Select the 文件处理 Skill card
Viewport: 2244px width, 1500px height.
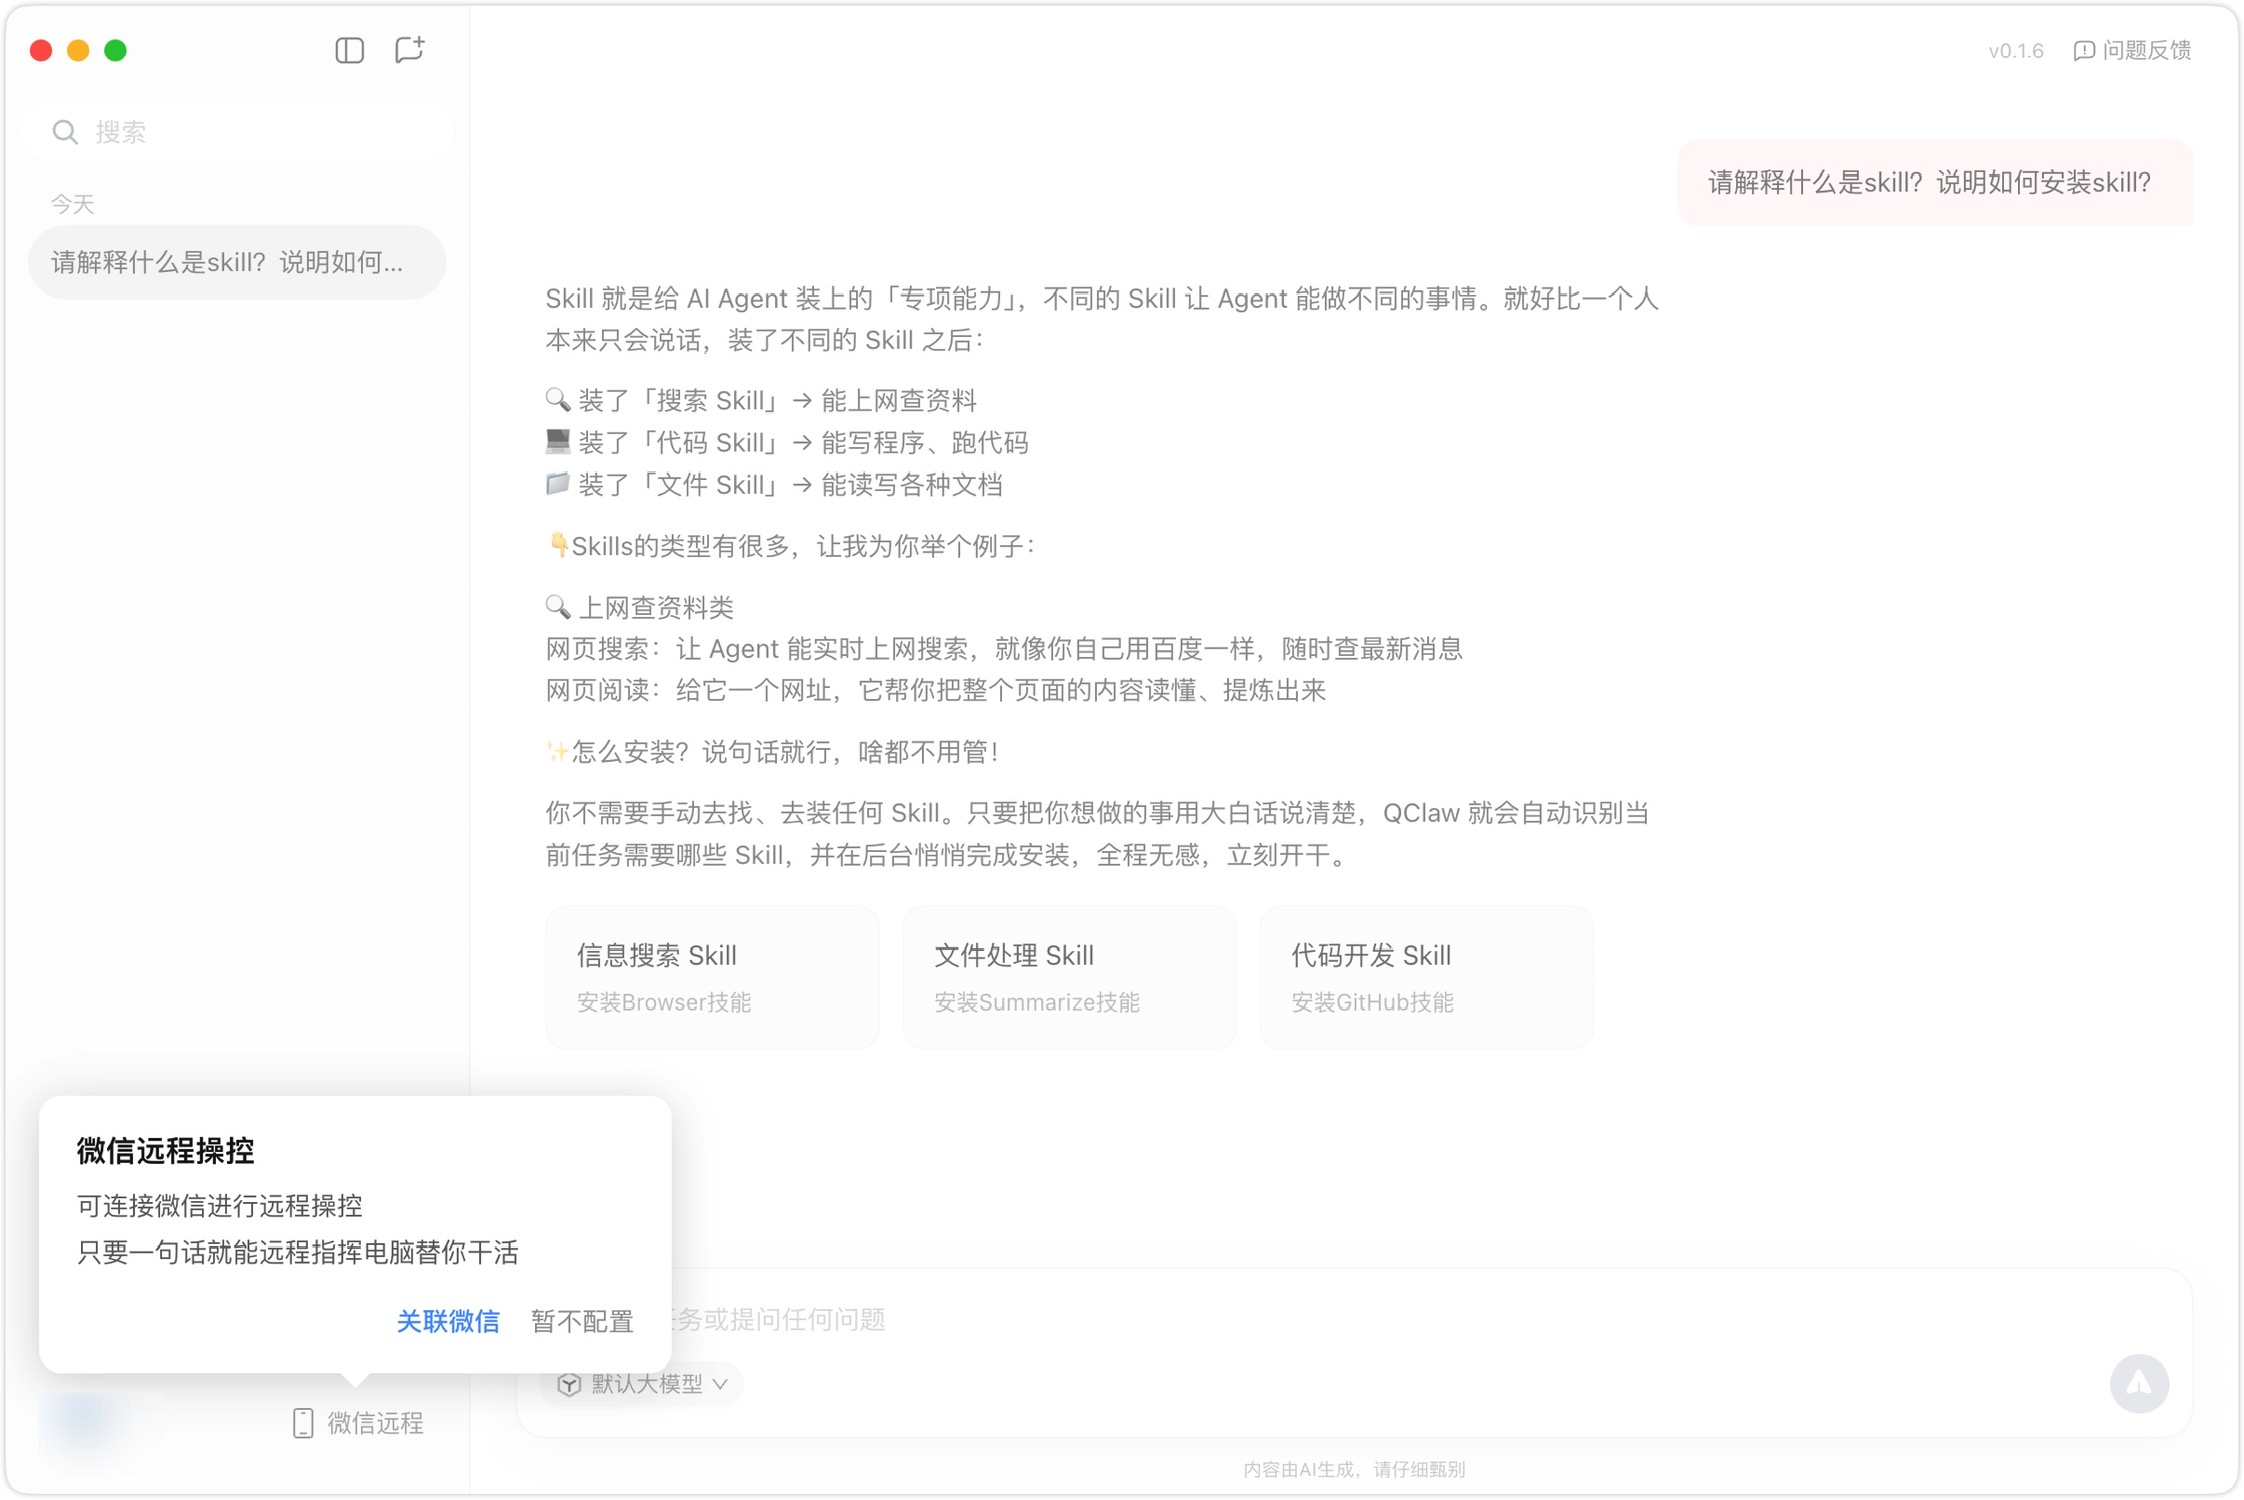(1068, 976)
